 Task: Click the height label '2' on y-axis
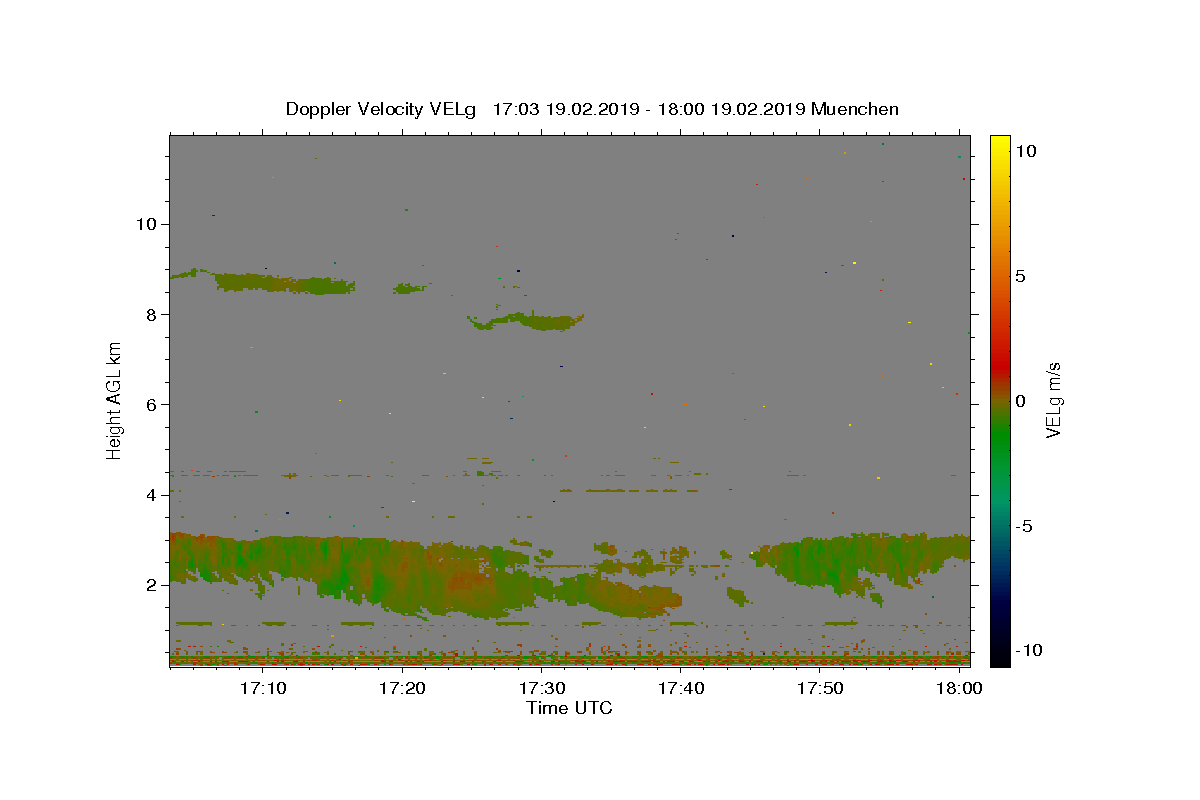coord(151,585)
